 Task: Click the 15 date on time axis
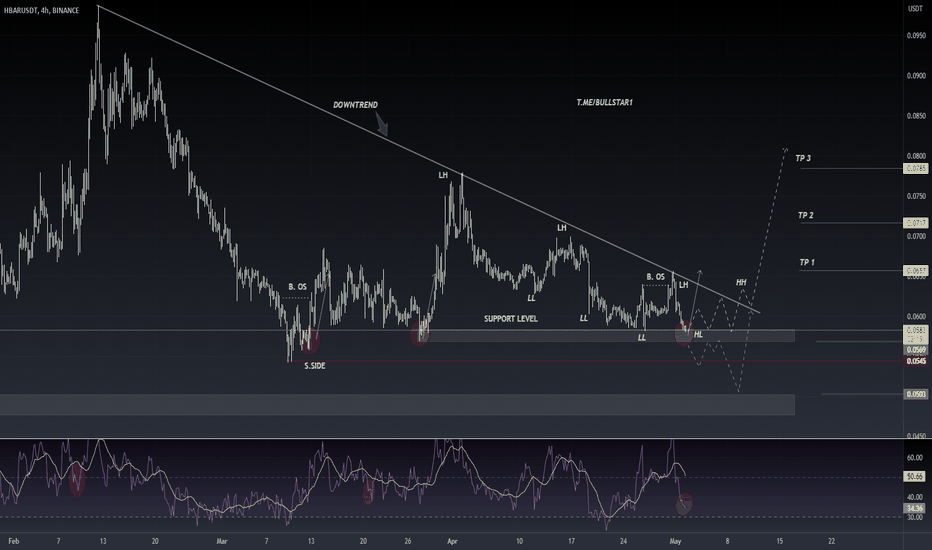pos(779,541)
